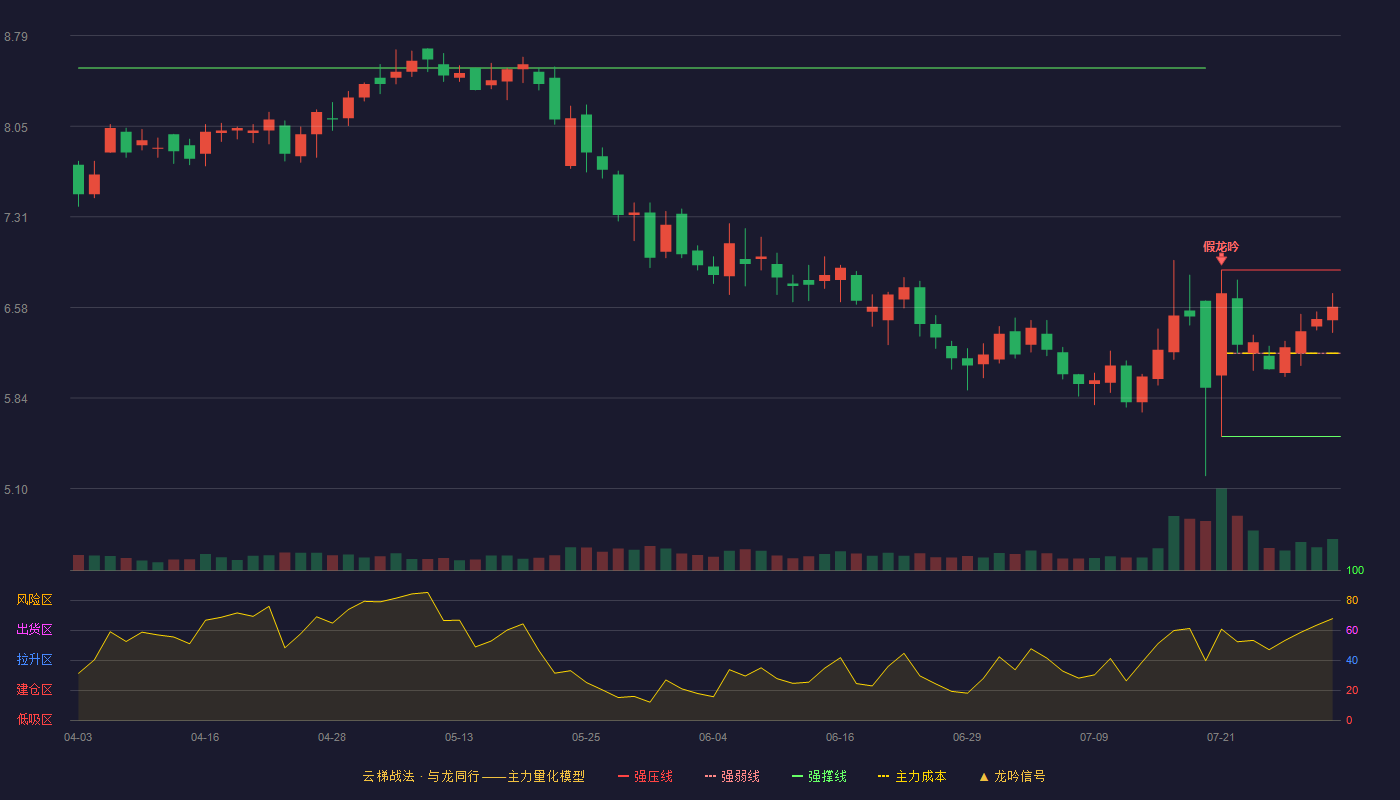Click the 04-16 date label
The image size is (1400, 800).
coord(205,737)
